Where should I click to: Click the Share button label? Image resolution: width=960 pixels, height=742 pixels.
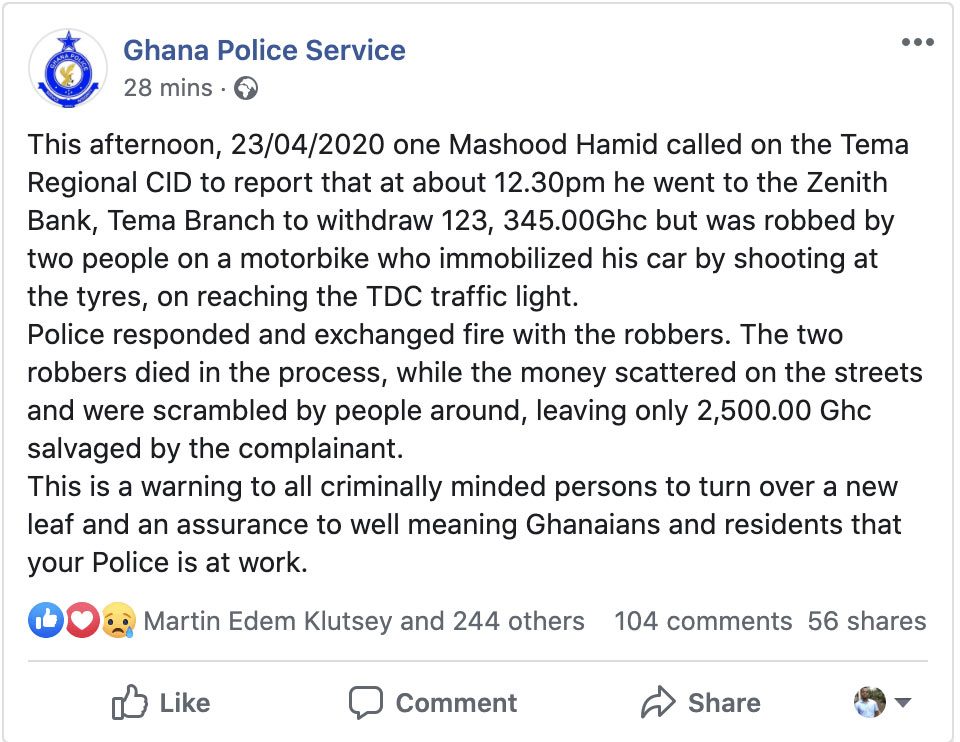[x=724, y=703]
